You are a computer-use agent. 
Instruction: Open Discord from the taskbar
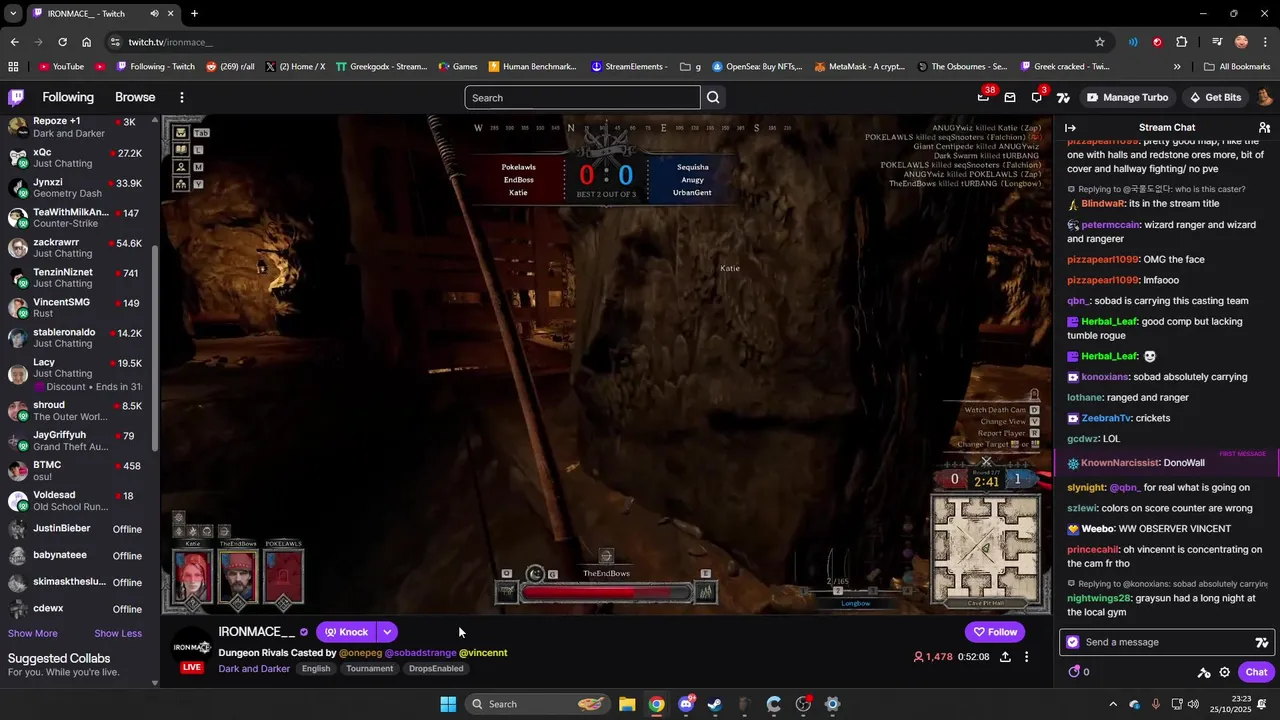(686, 704)
